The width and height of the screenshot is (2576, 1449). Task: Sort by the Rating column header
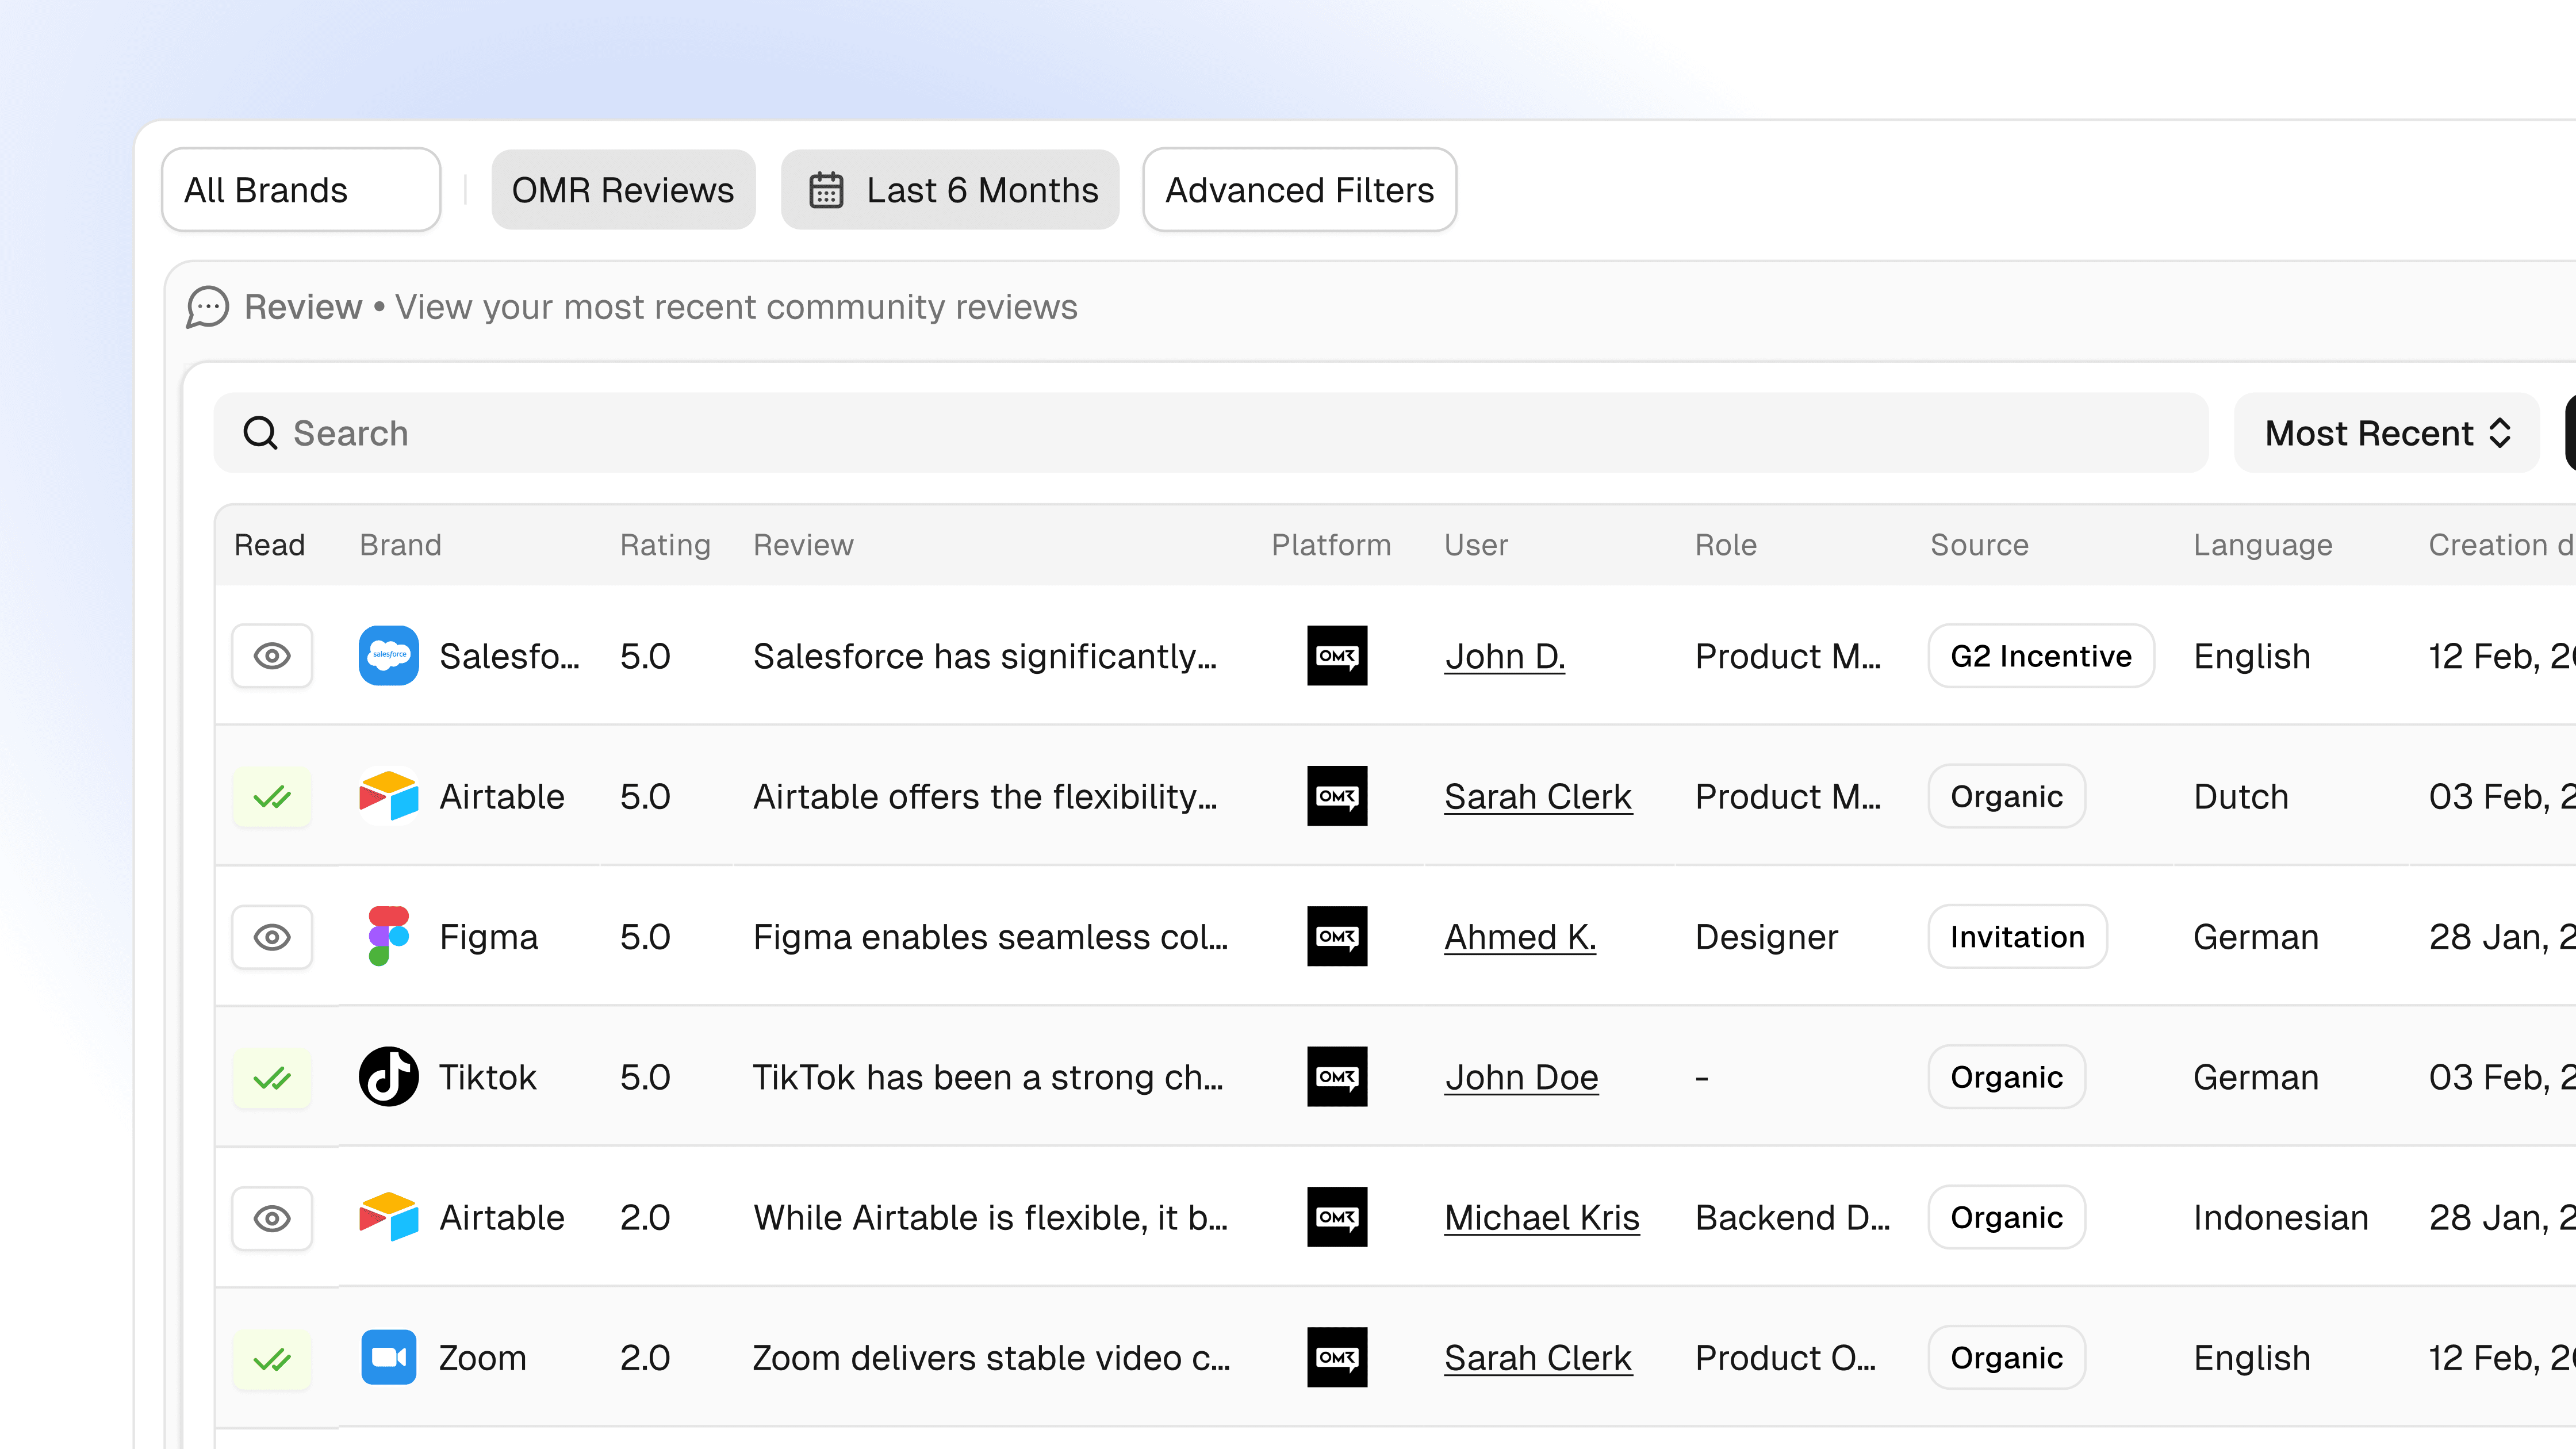click(x=665, y=545)
